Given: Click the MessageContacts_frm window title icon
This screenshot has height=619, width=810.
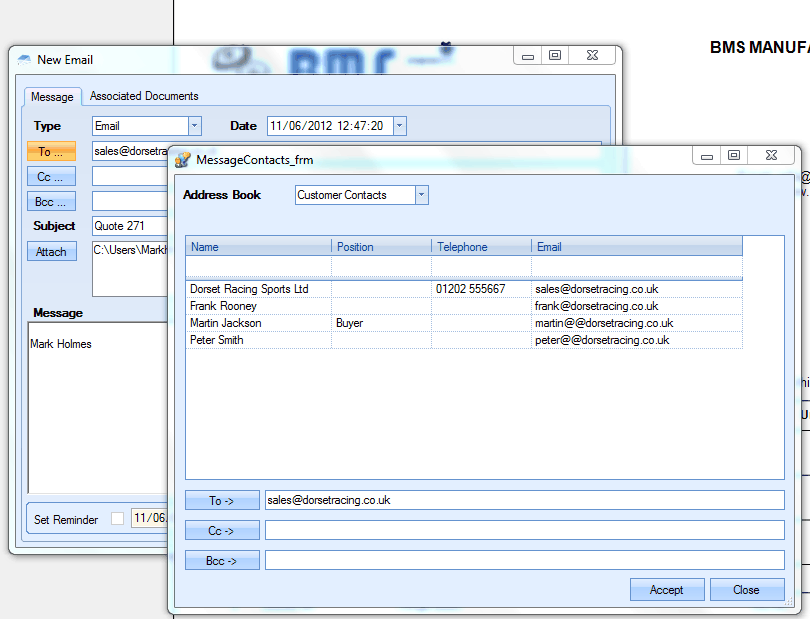Looking at the screenshot, I should click(x=183, y=160).
